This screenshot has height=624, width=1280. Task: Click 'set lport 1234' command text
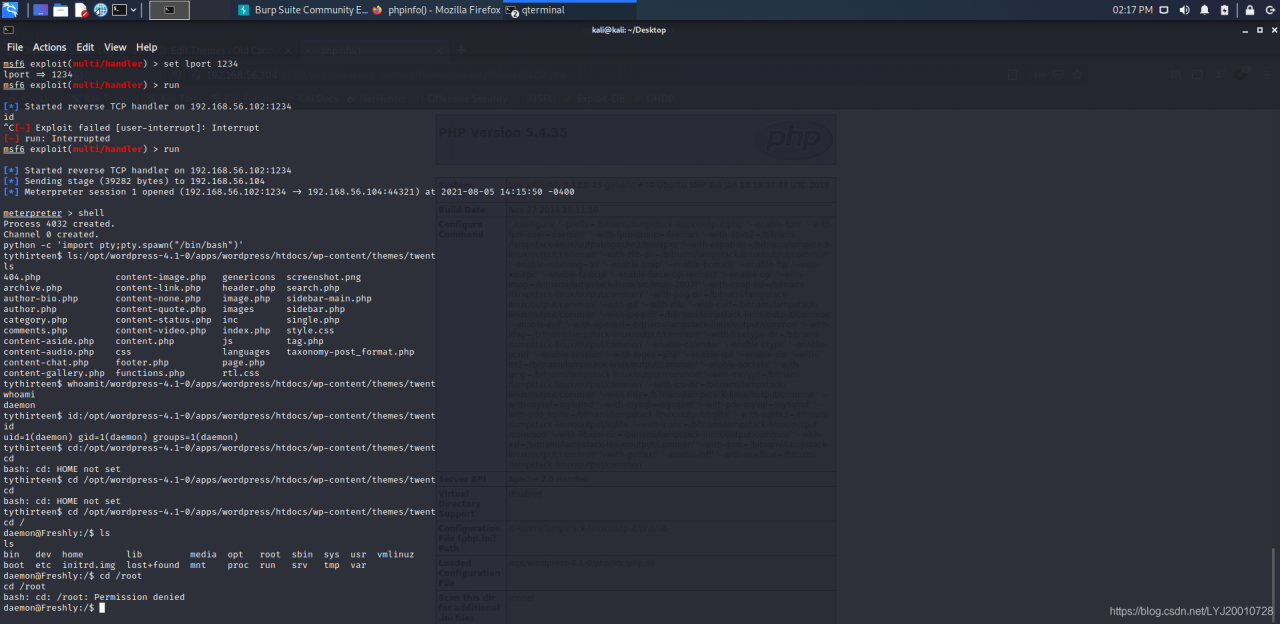pos(201,64)
